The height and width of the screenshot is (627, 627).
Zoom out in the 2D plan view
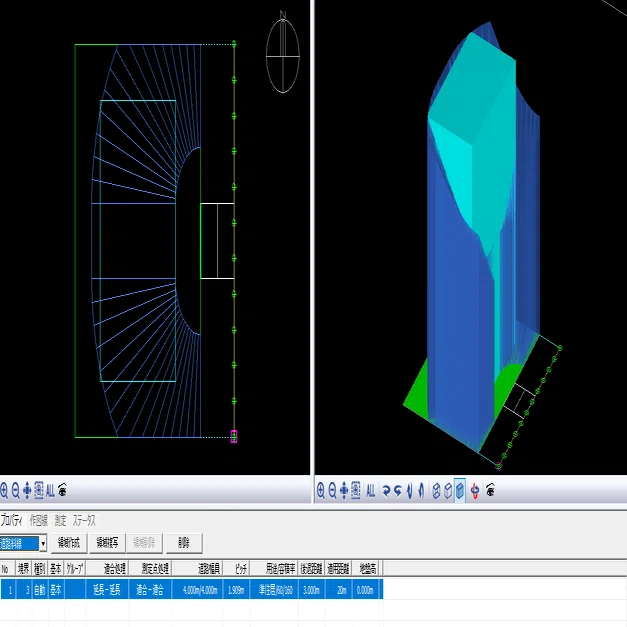click(x=16, y=490)
